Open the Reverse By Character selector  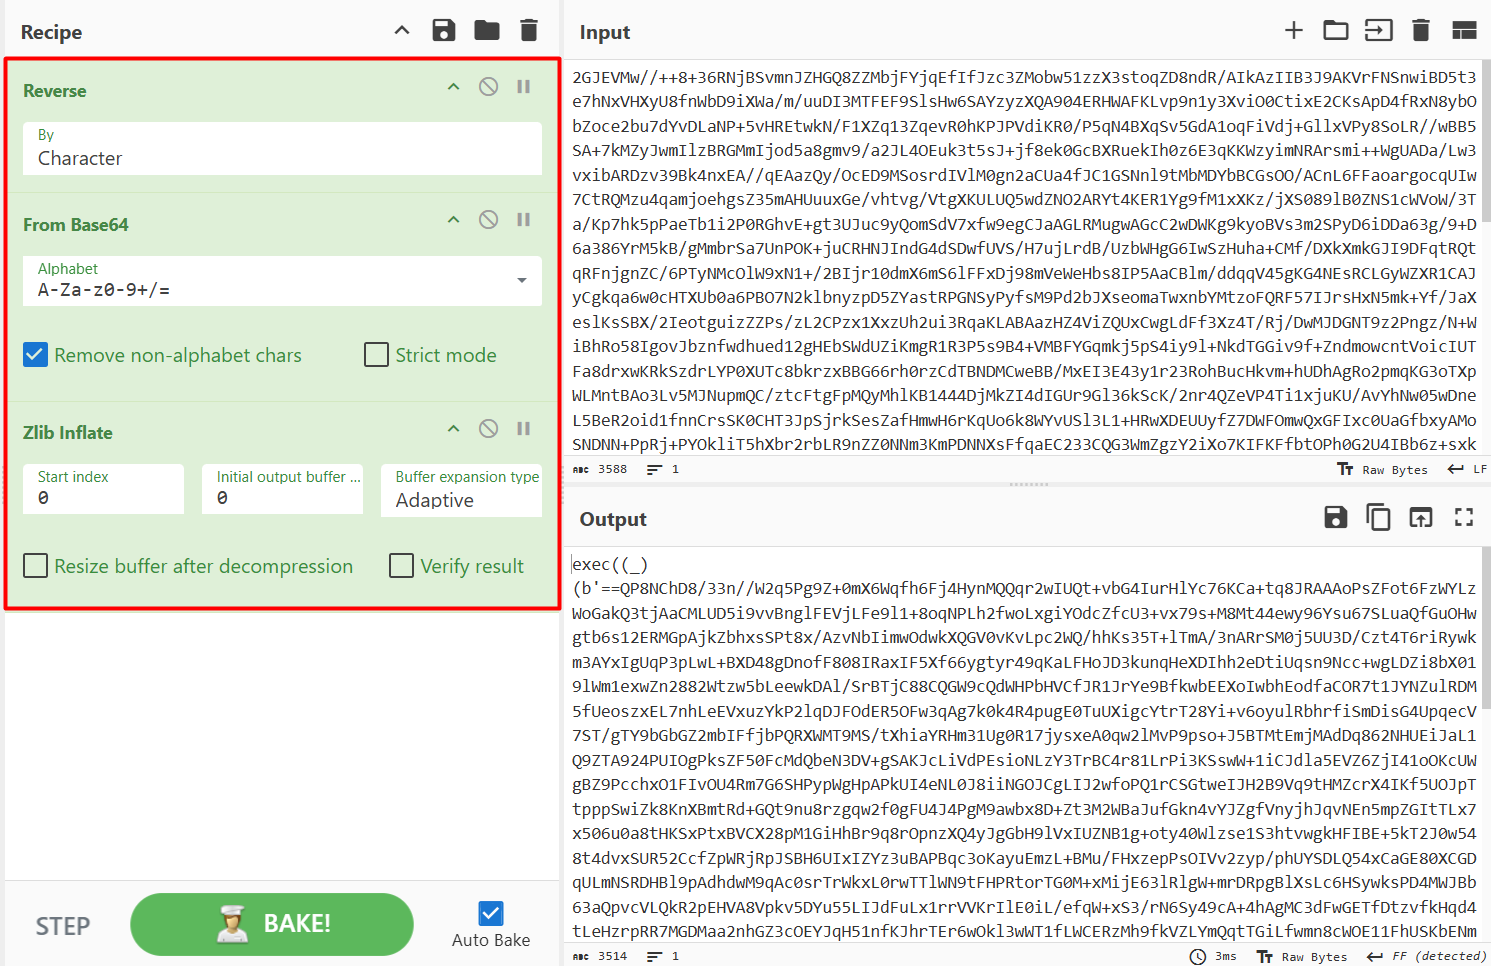tap(282, 149)
